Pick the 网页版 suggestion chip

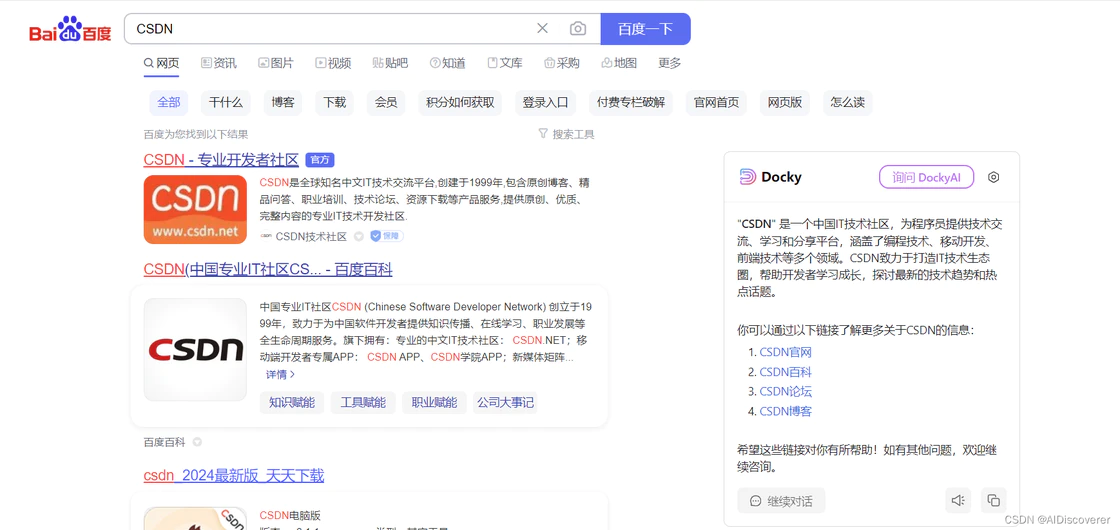pyautogui.click(x=785, y=102)
